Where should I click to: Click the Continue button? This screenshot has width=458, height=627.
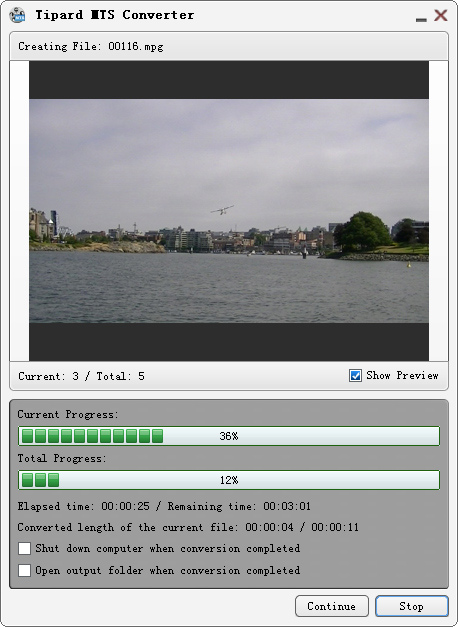pos(332,606)
